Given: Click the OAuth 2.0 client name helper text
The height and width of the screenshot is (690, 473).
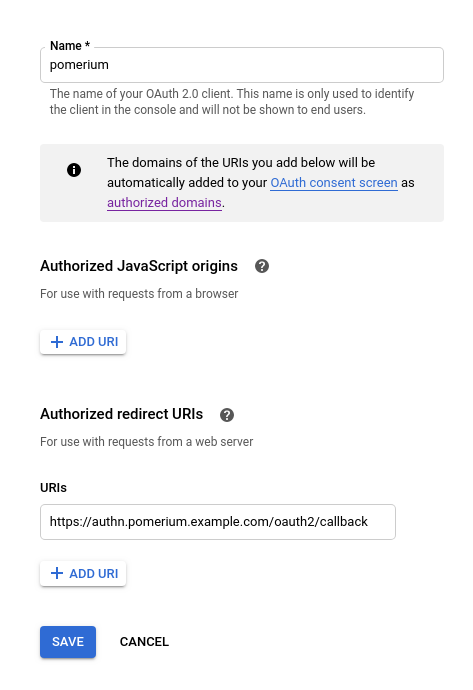Looking at the screenshot, I should (232, 102).
